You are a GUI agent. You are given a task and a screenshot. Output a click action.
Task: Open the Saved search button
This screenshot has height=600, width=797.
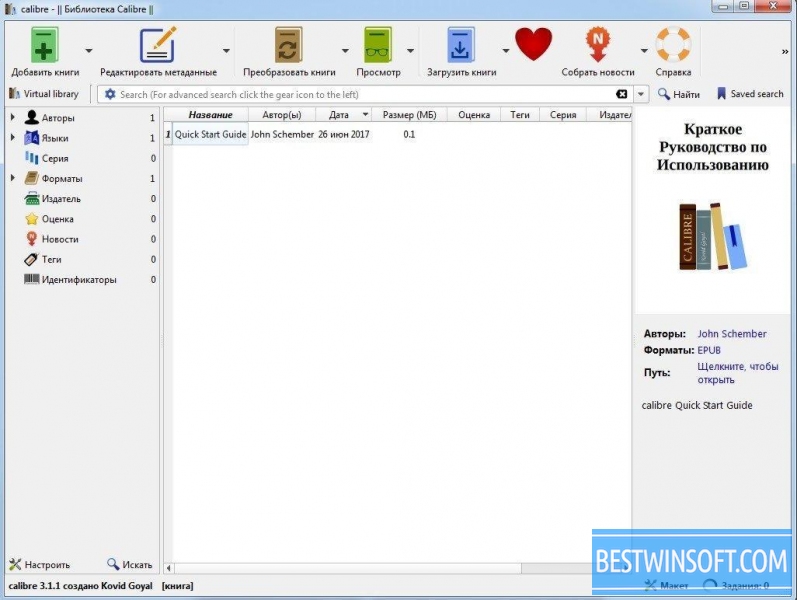pyautogui.click(x=750, y=94)
